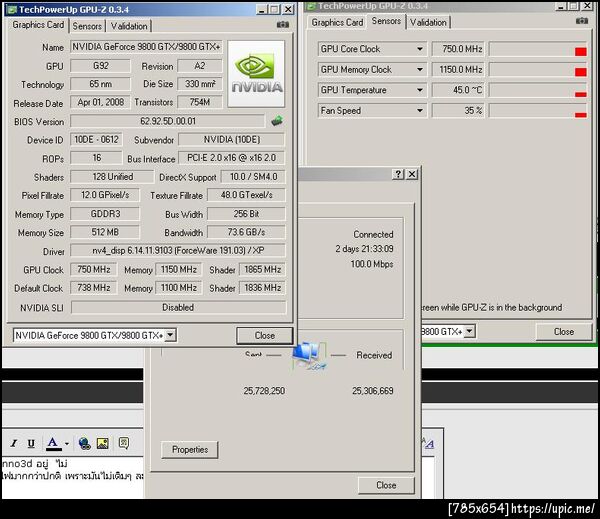
Task: Click the 45.0 °C temperature reading
Action: point(458,90)
